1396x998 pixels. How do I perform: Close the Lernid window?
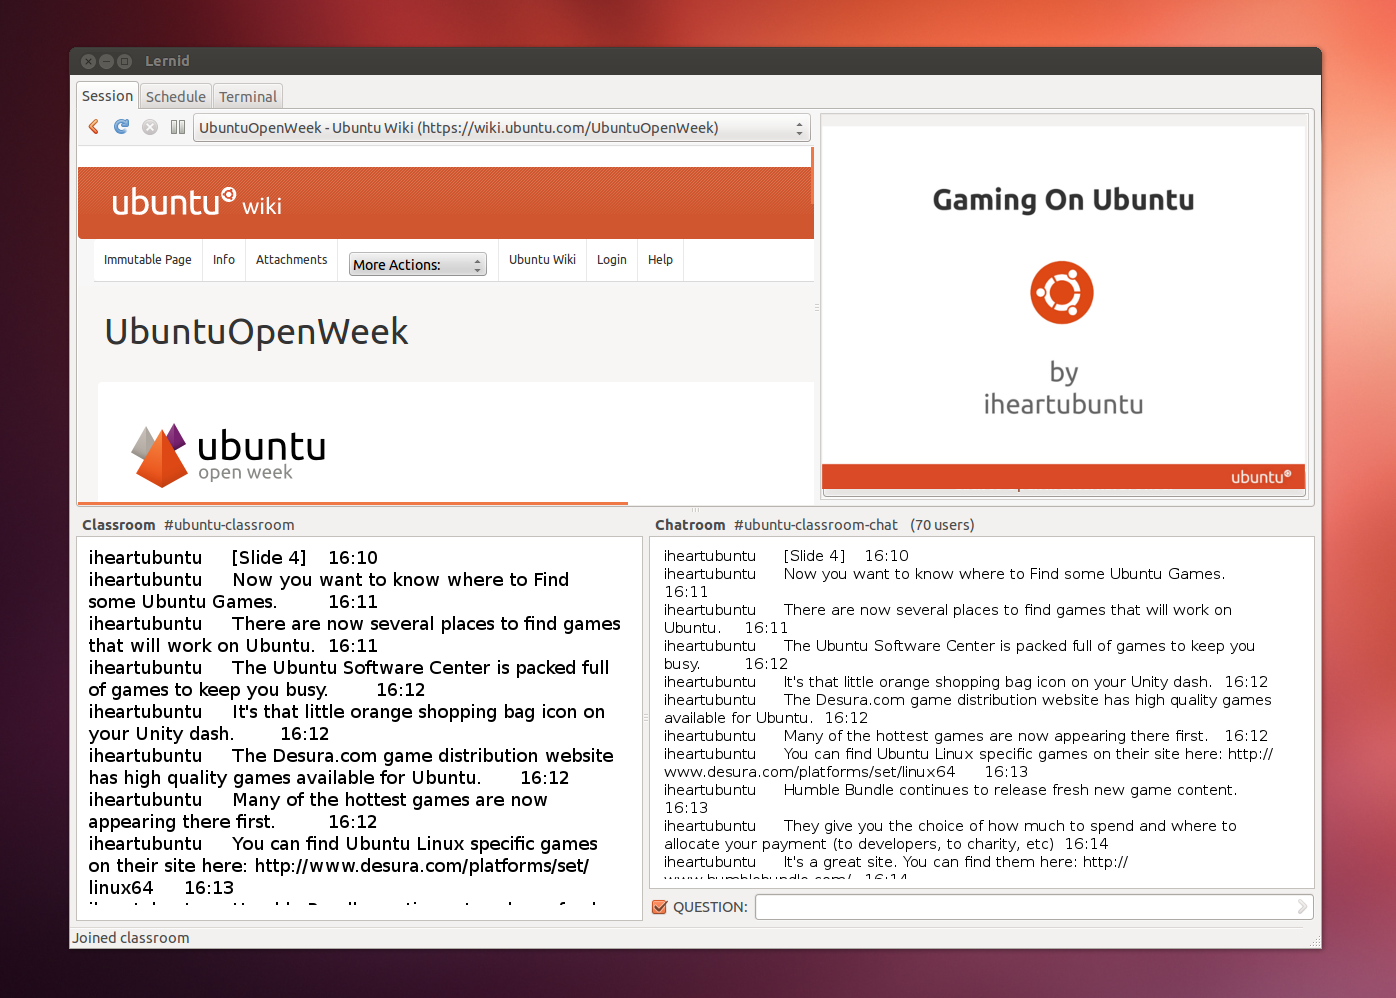pyautogui.click(x=89, y=61)
